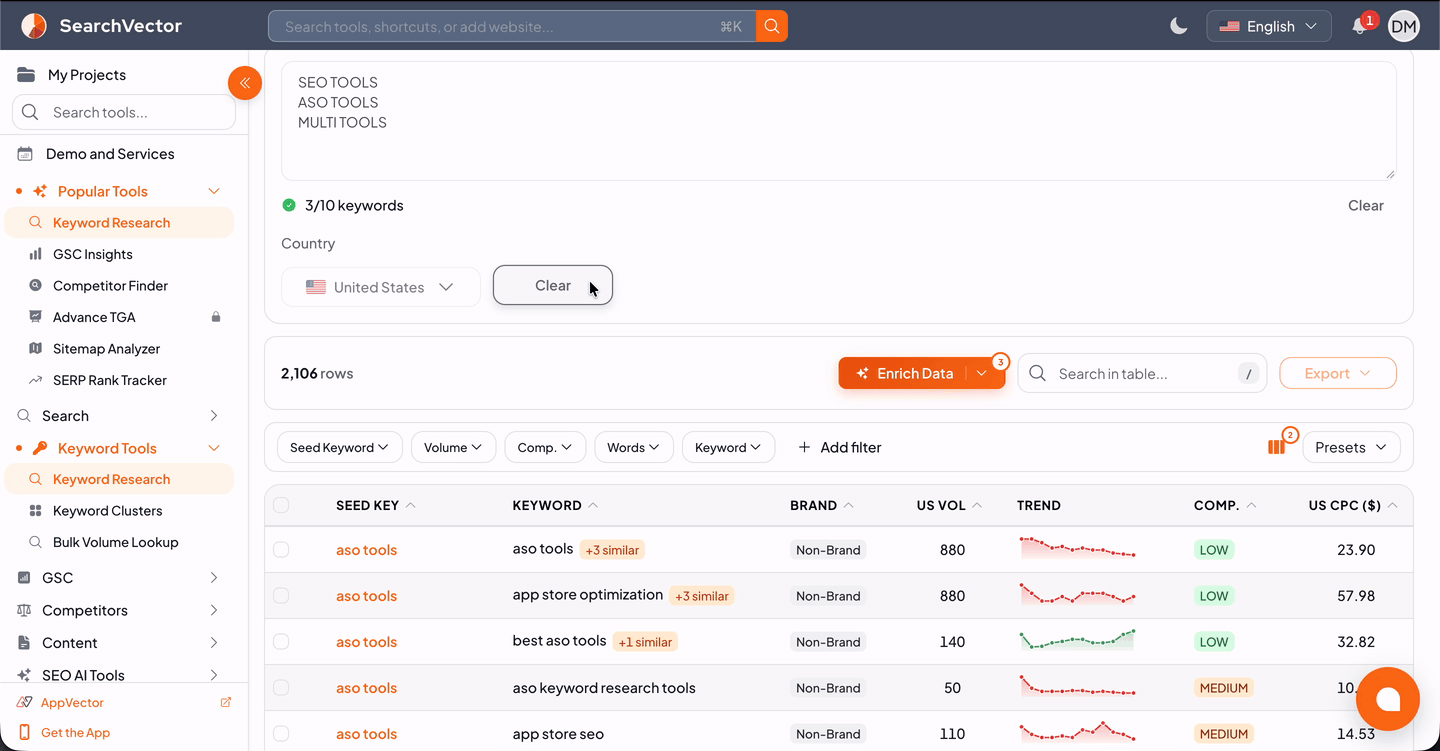Click the Add filter button
This screenshot has height=751, width=1440.
tap(840, 448)
